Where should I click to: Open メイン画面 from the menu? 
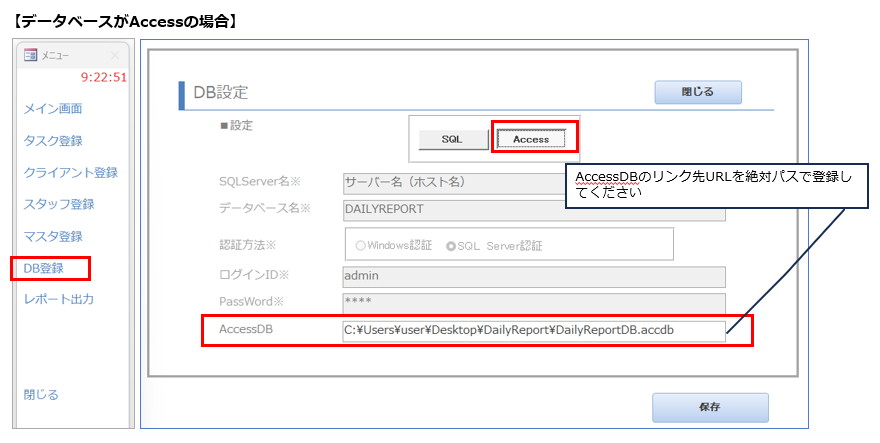(x=53, y=108)
